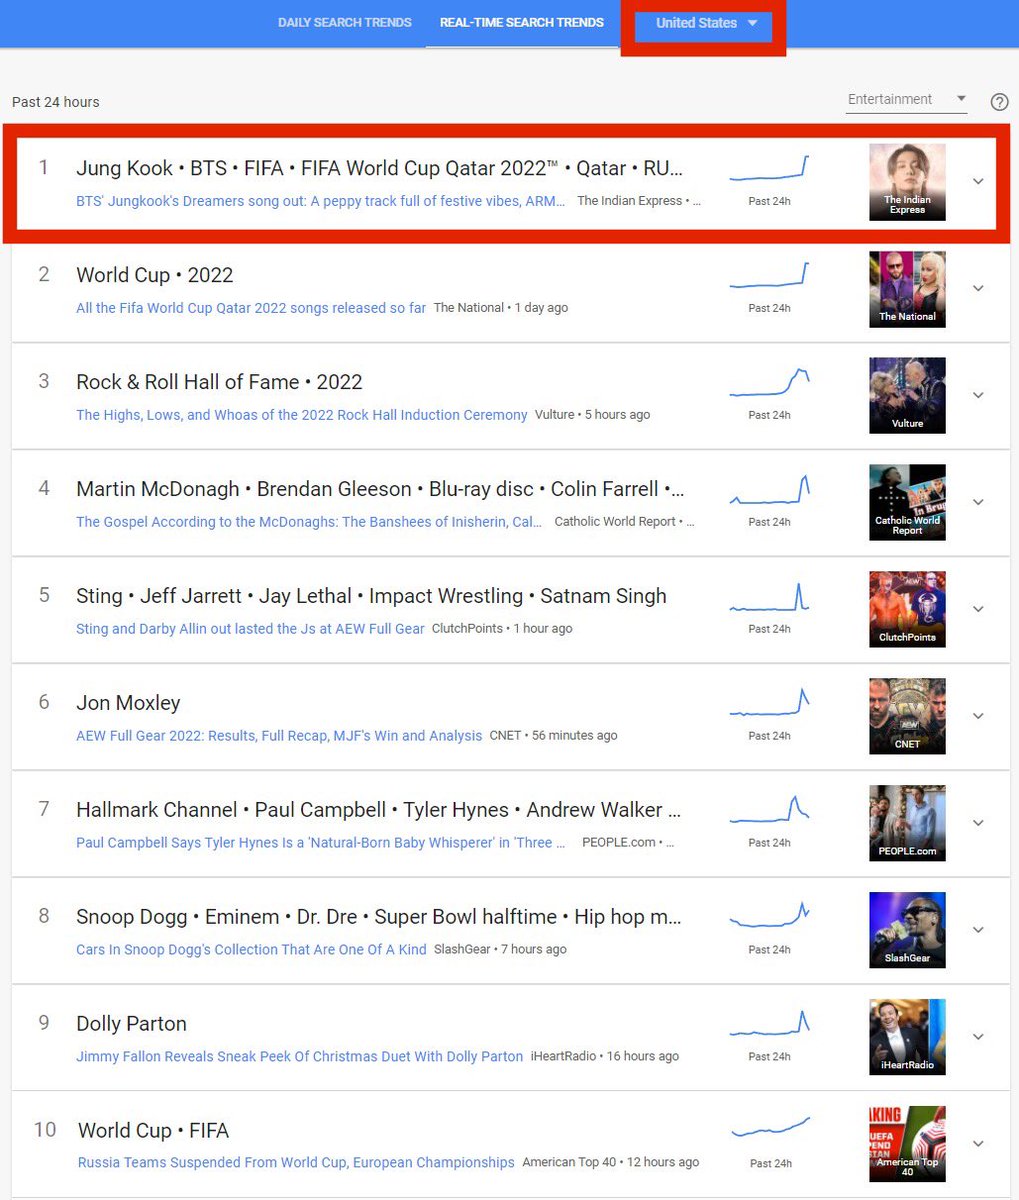Expand the Rock & Roll Hall of Fame row

tap(978, 395)
